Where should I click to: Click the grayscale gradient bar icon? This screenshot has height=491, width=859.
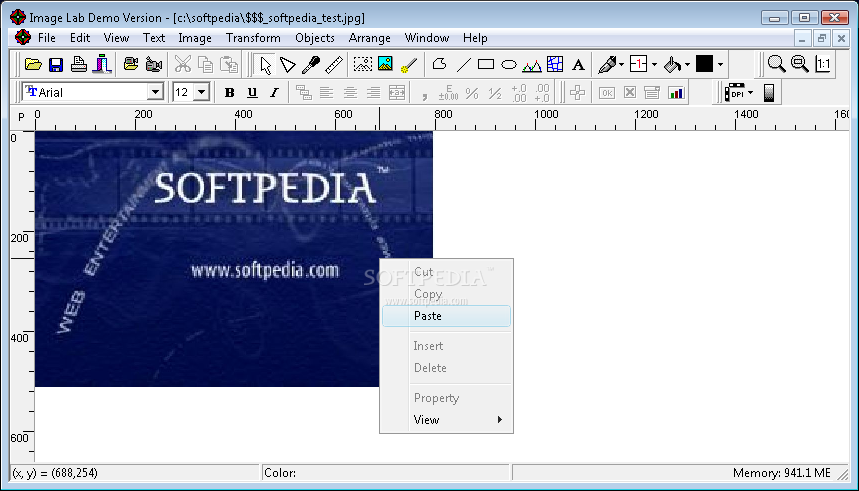point(769,93)
